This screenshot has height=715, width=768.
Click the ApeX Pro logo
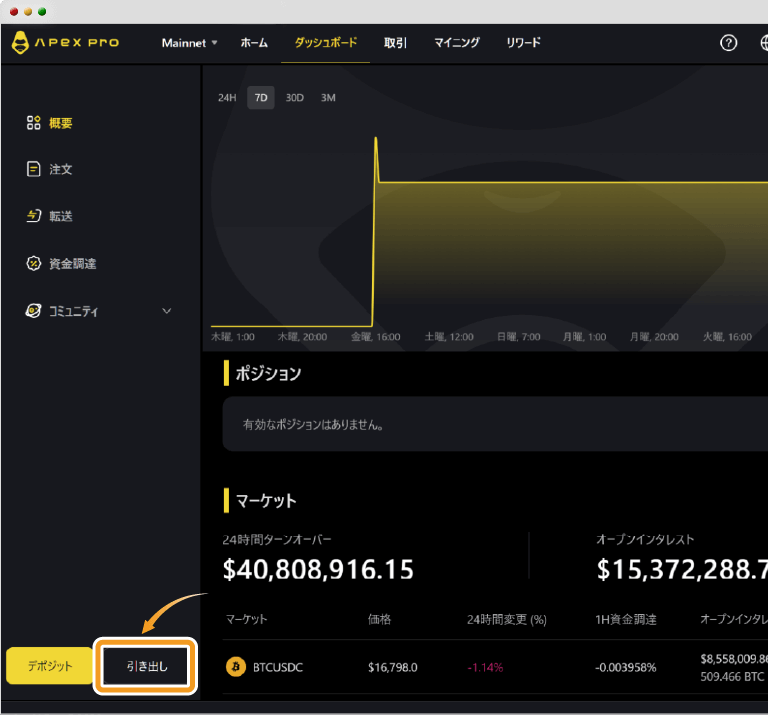[x=65, y=43]
